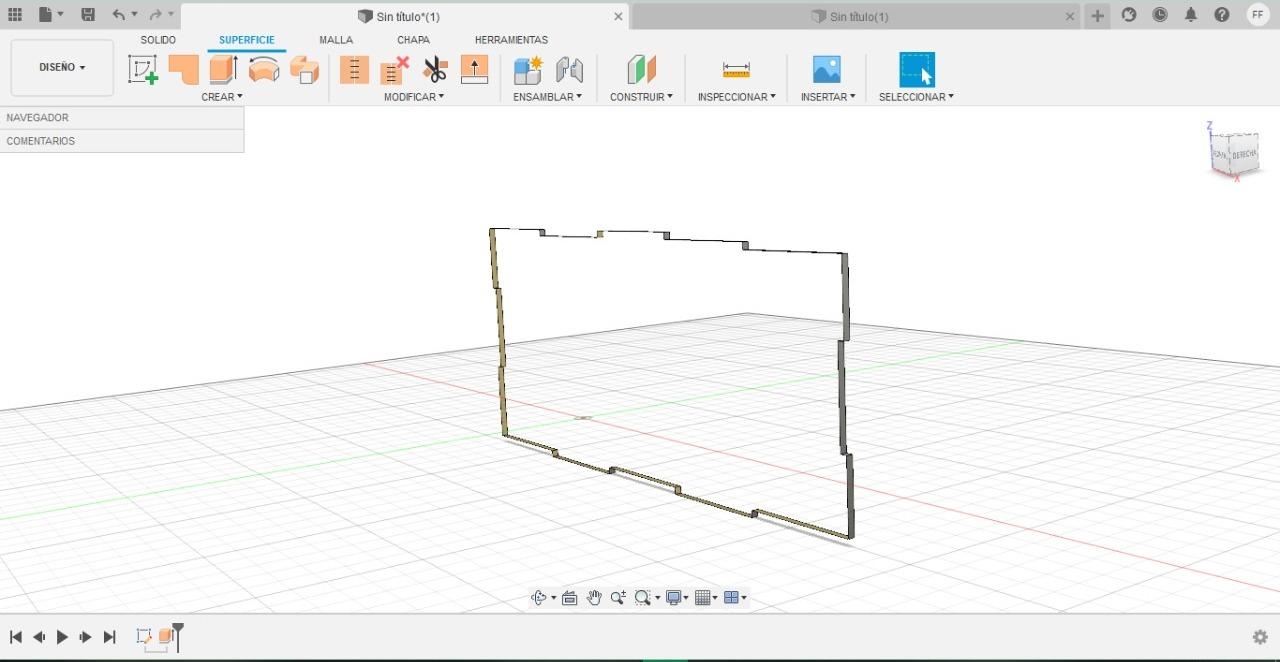The height and width of the screenshot is (662, 1280).
Task: Expand the ENSAMBLAR menu
Action: click(547, 97)
